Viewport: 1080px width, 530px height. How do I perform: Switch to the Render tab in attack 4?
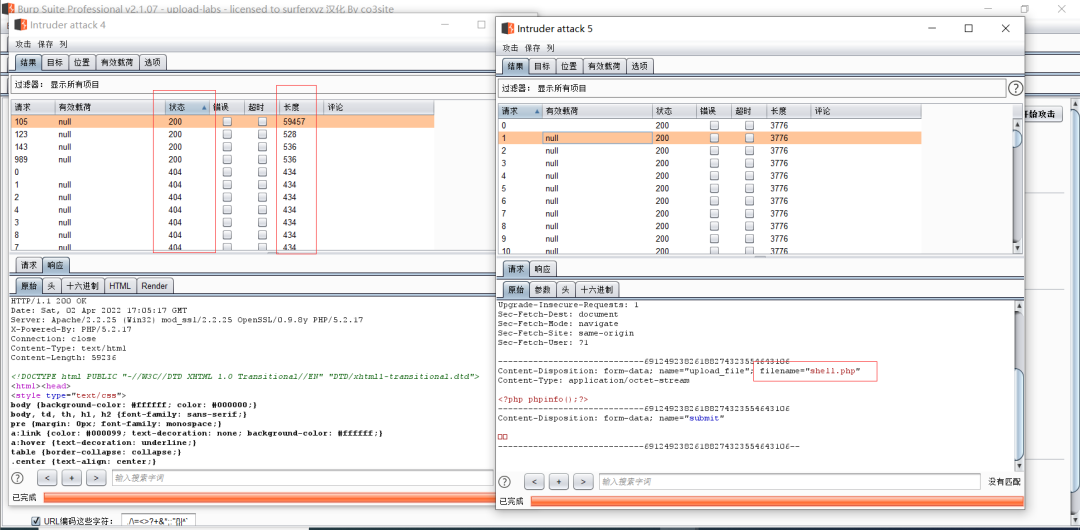coord(154,286)
